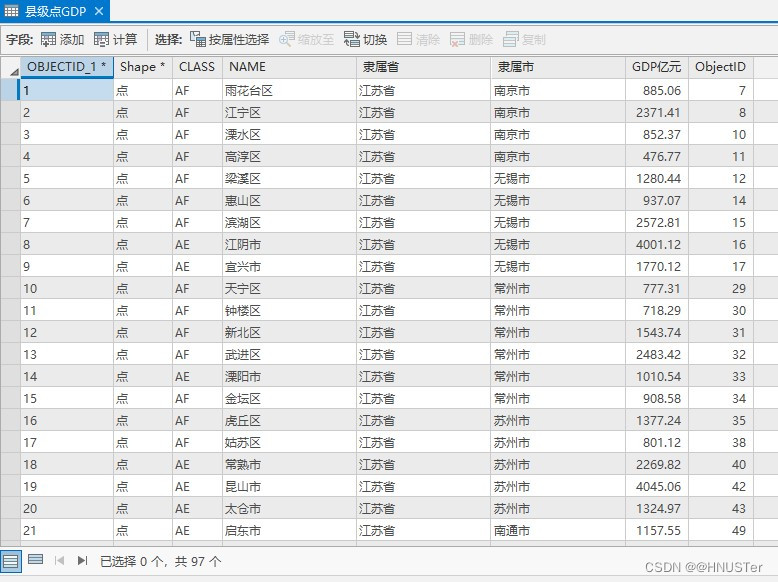Image resolution: width=778 pixels, height=582 pixels.
Task: Click the 常熟市 name cell
Action: pos(289,464)
